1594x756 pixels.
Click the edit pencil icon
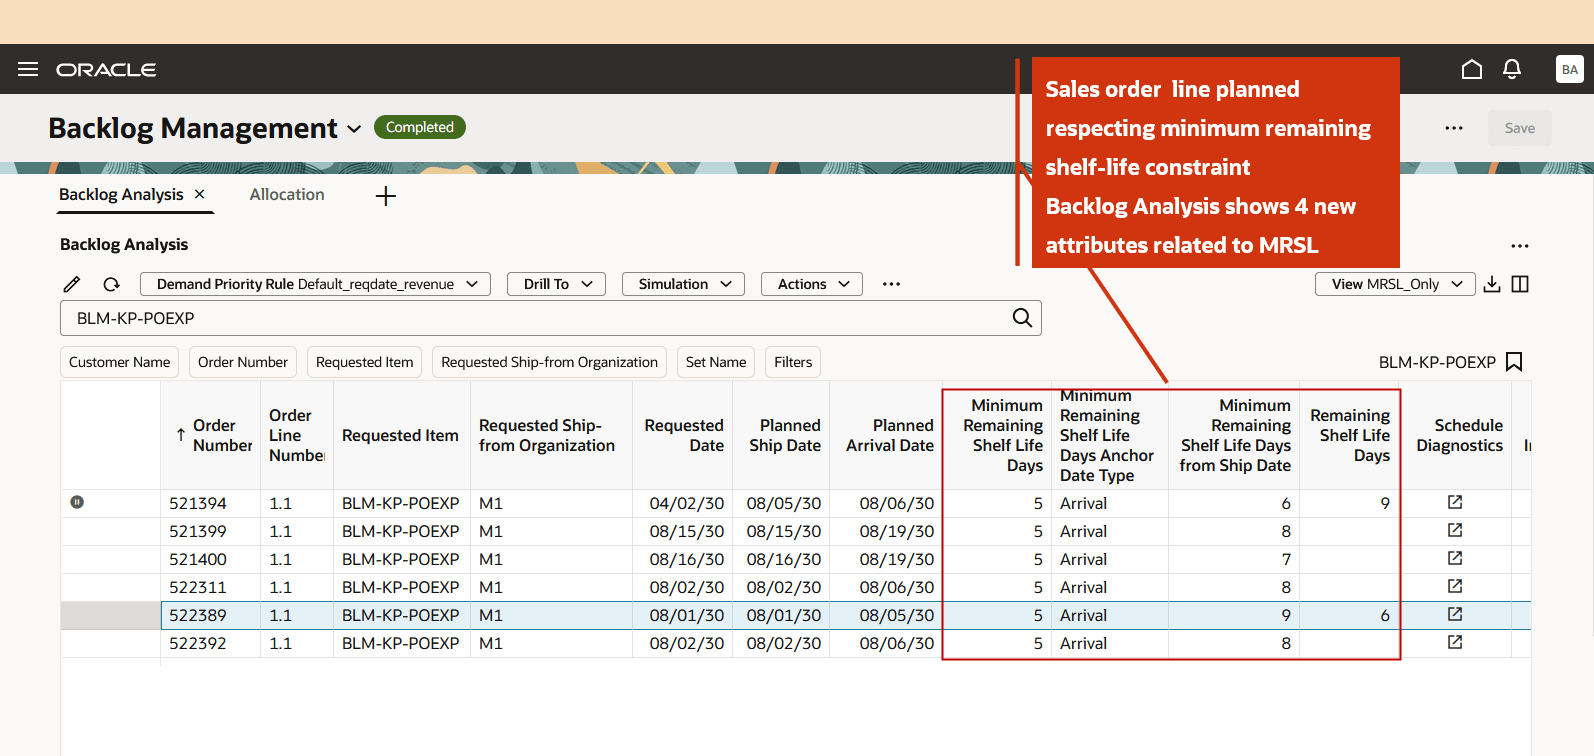72,284
